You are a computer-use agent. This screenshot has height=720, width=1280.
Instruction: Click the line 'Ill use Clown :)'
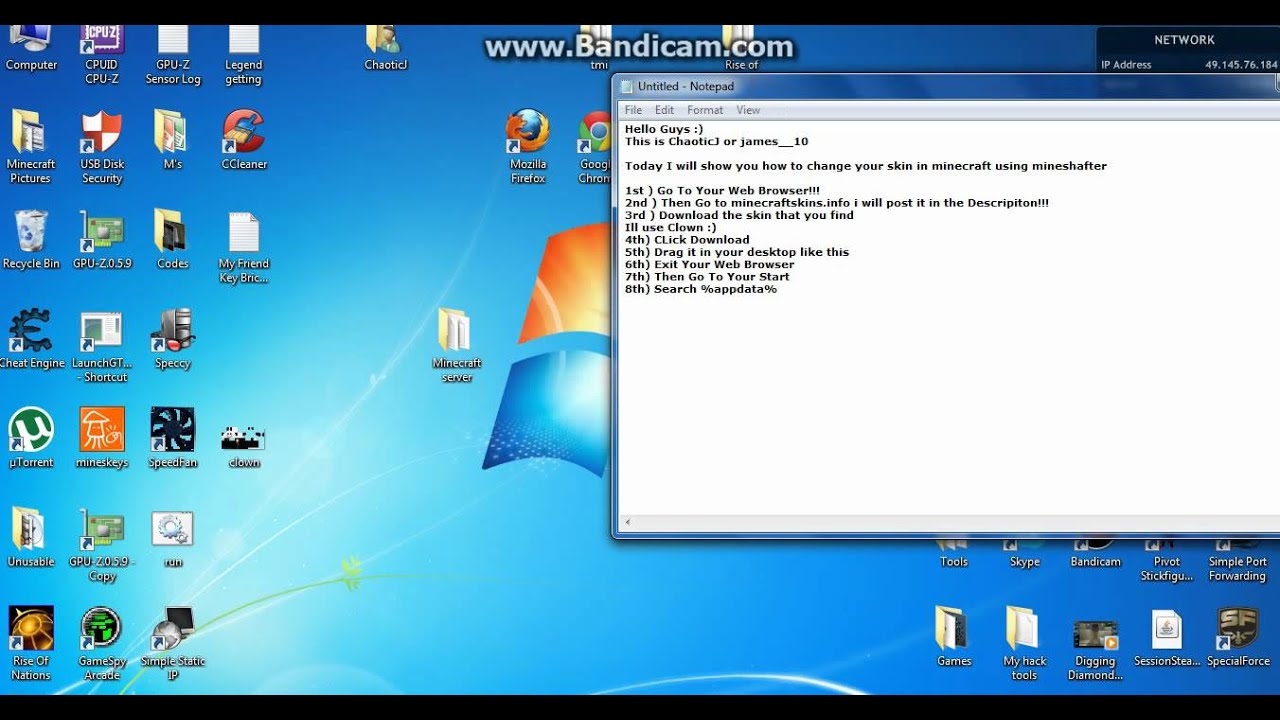tap(670, 227)
